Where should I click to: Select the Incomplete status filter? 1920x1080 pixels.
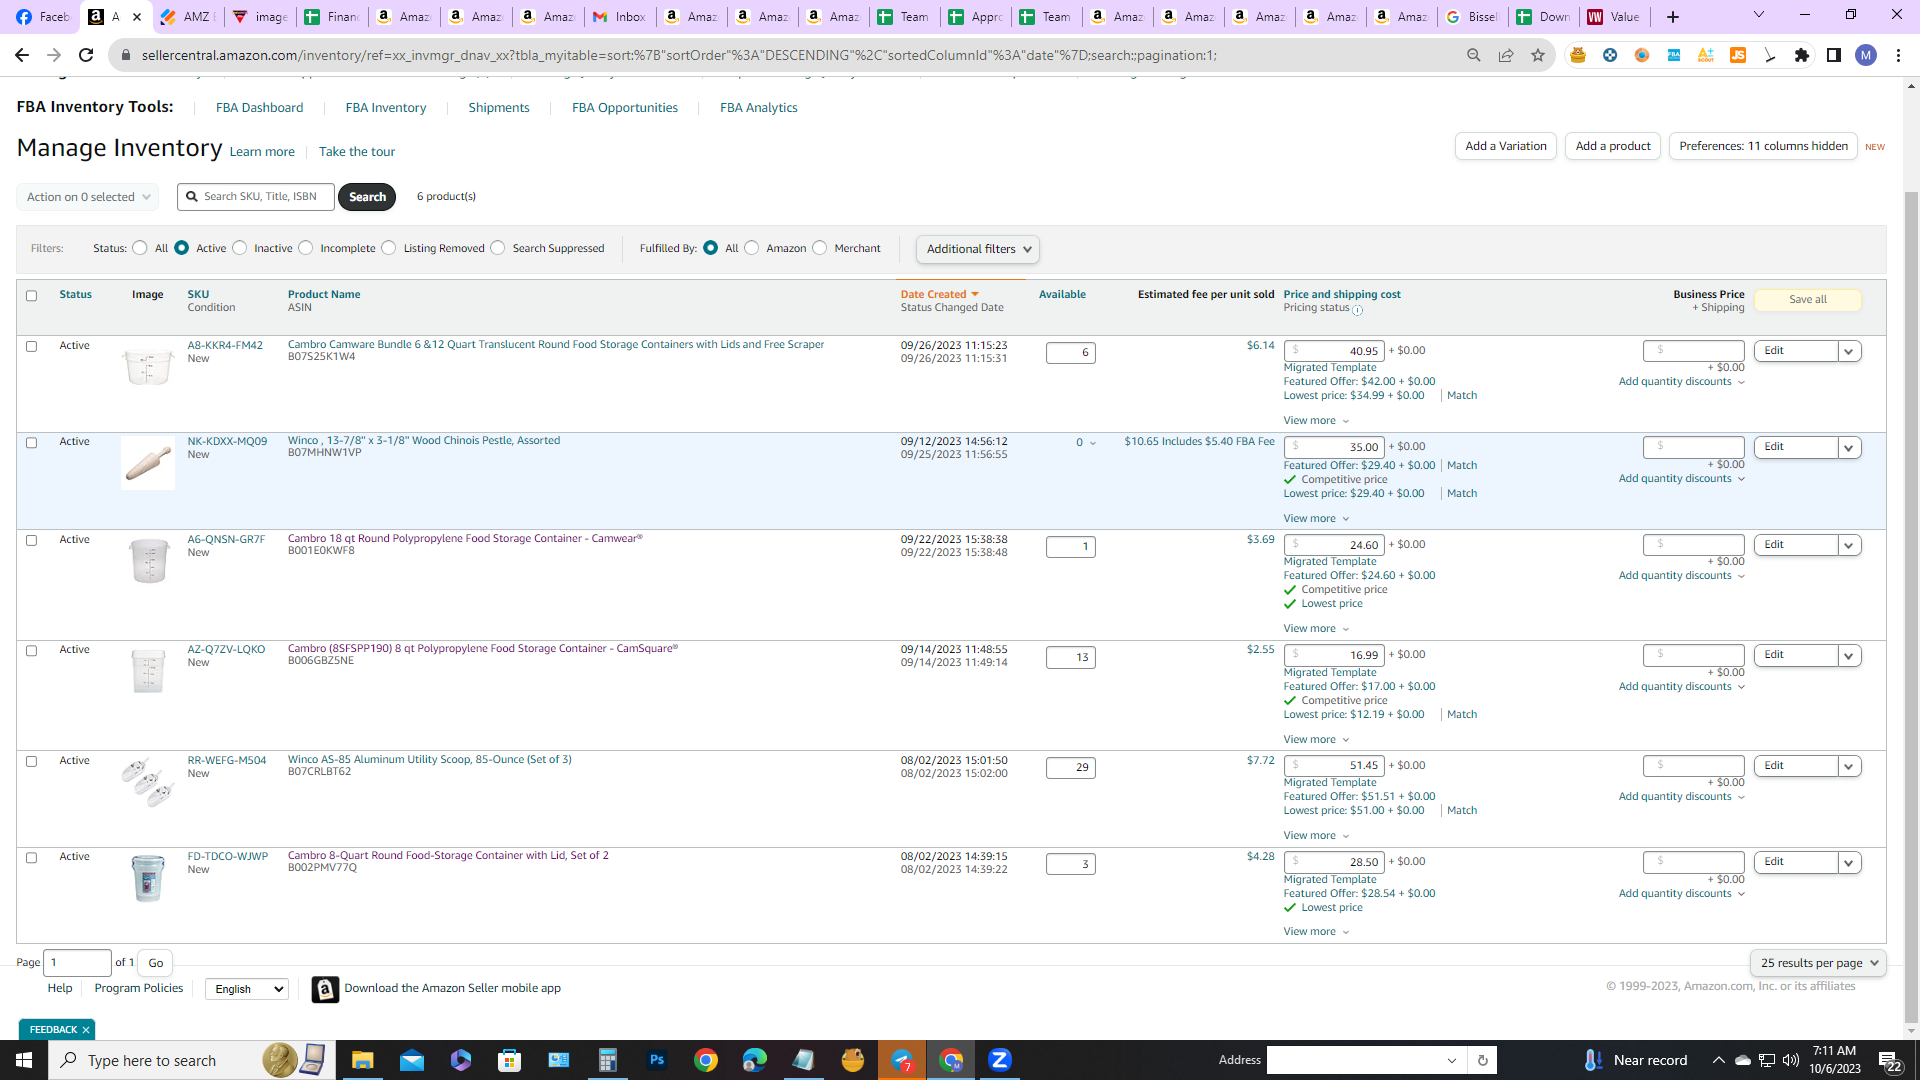point(306,248)
